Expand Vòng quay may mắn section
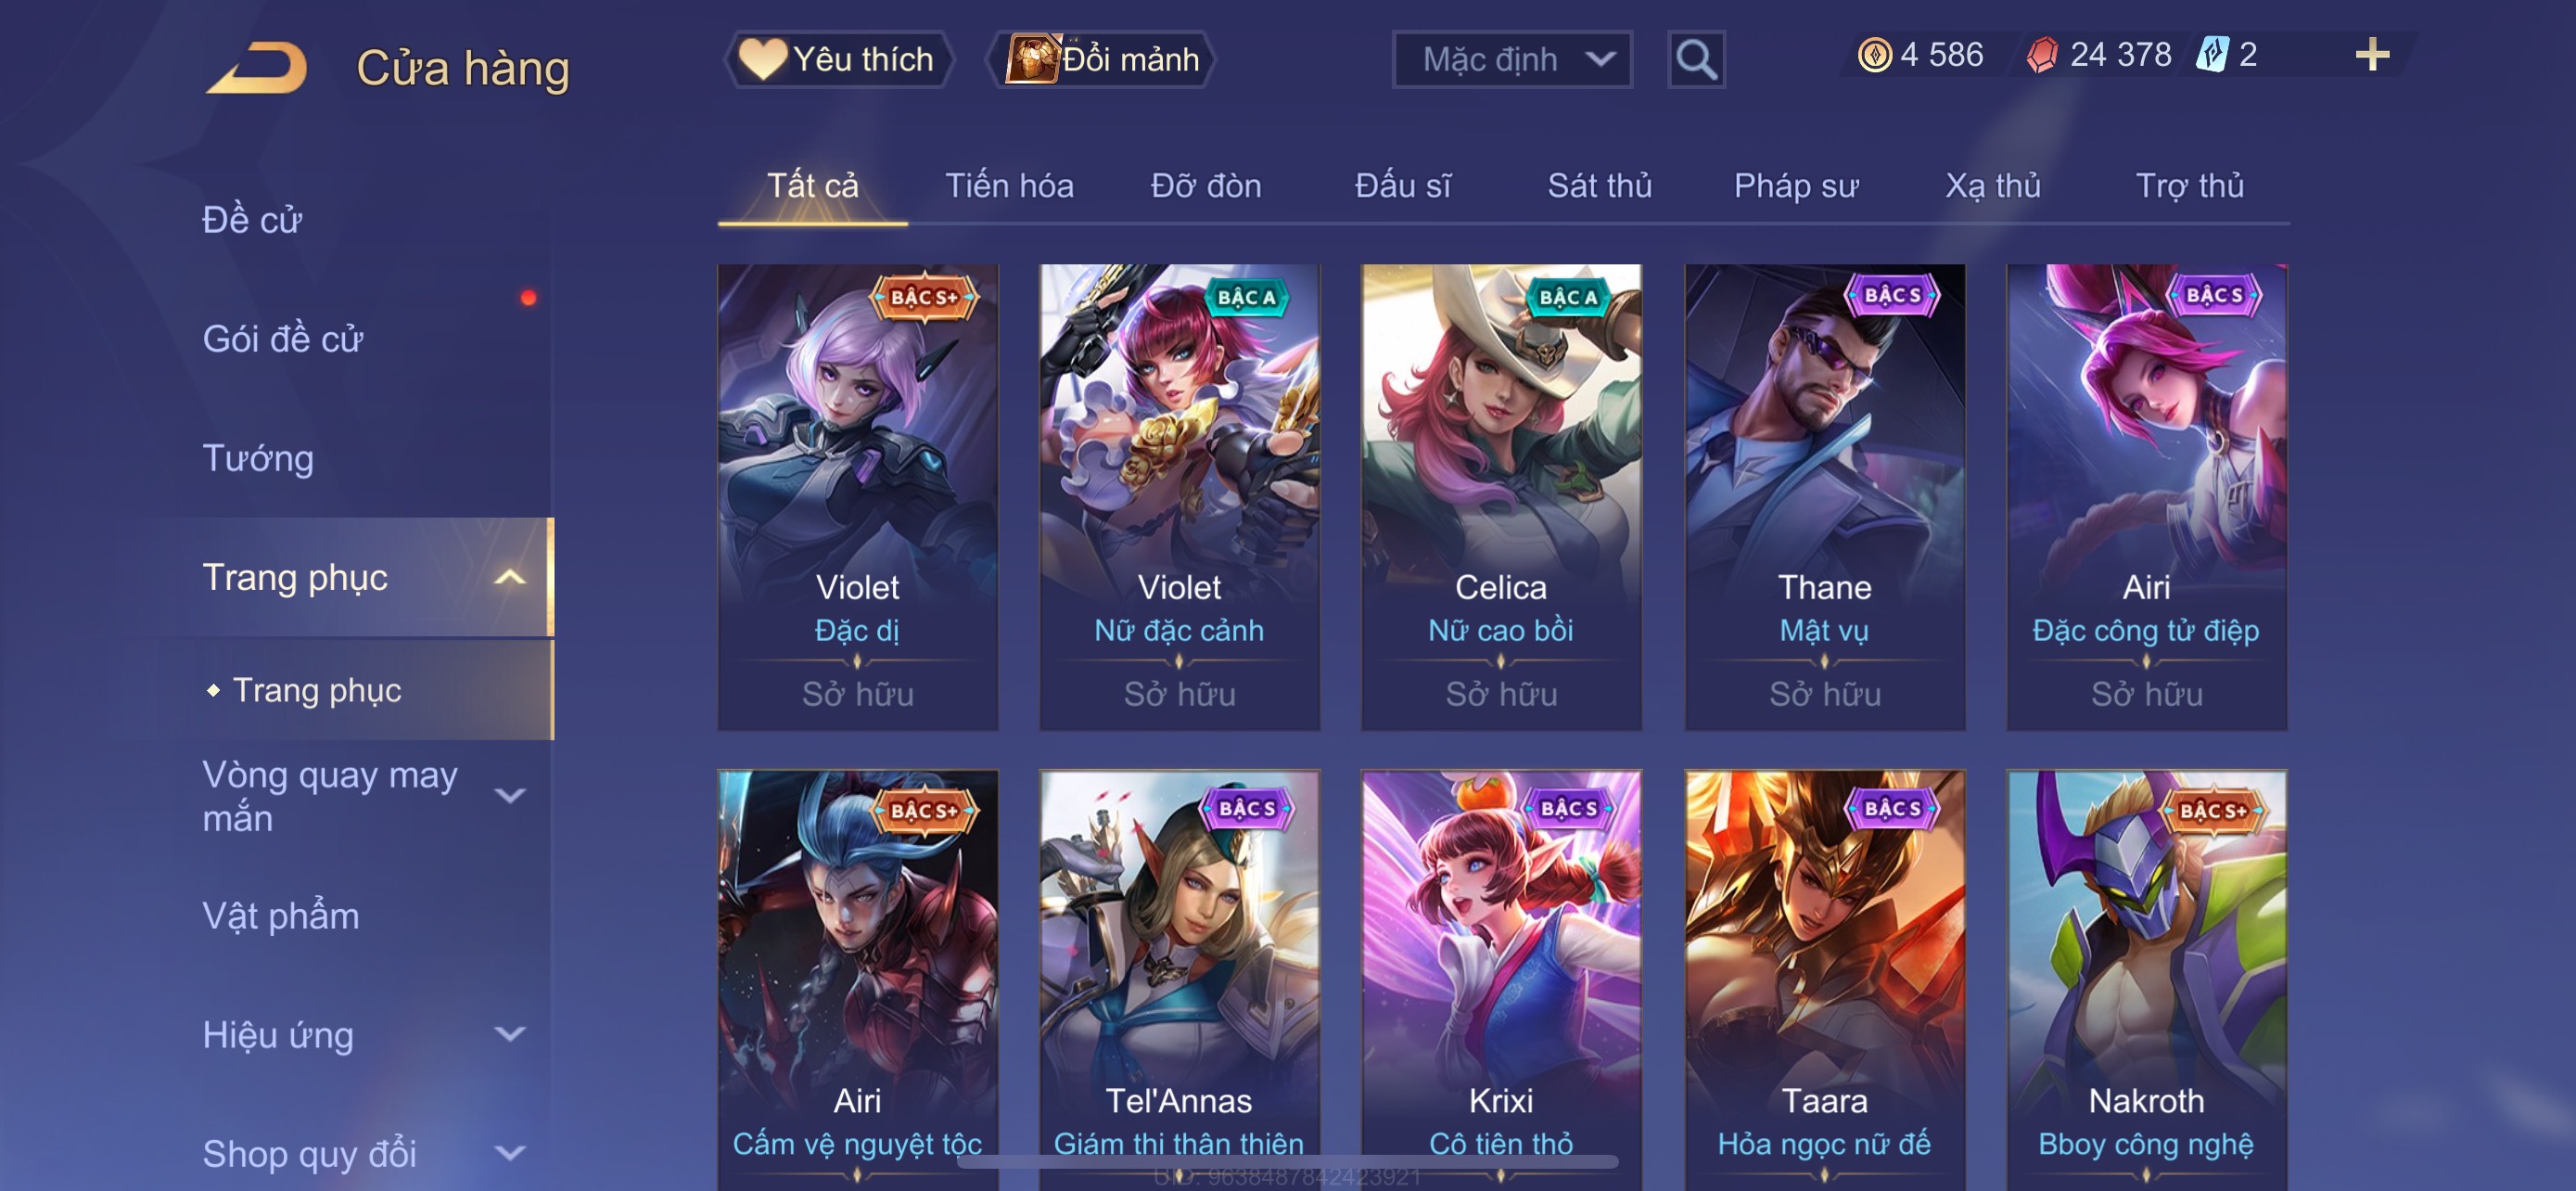Viewport: 2576px width, 1191px height. pos(510,796)
